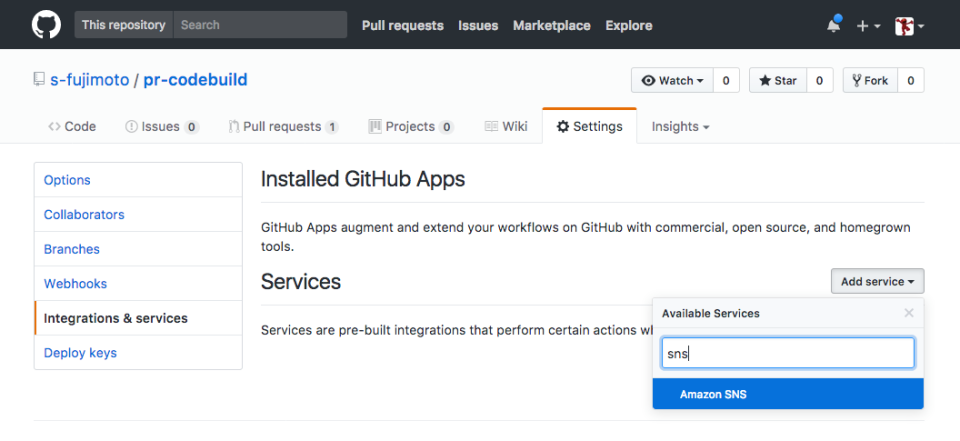The image size is (960, 441).
Task: Click the Search box in header
Action: point(260,25)
